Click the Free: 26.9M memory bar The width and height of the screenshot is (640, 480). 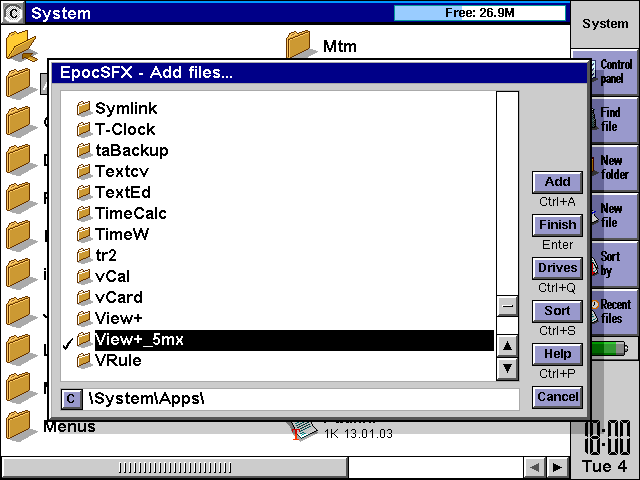480,13
